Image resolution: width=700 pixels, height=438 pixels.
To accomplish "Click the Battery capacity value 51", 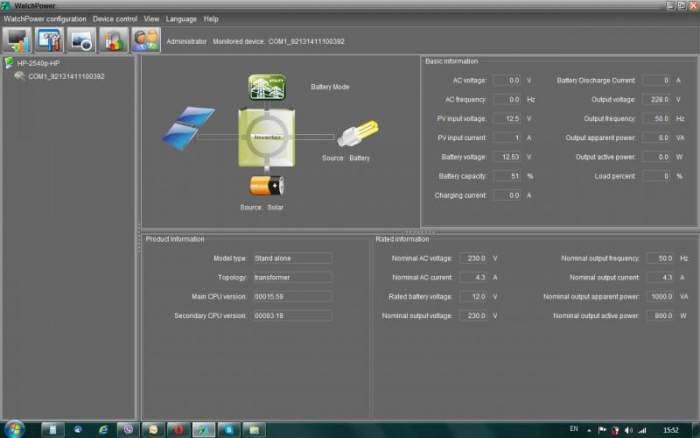I will point(507,176).
